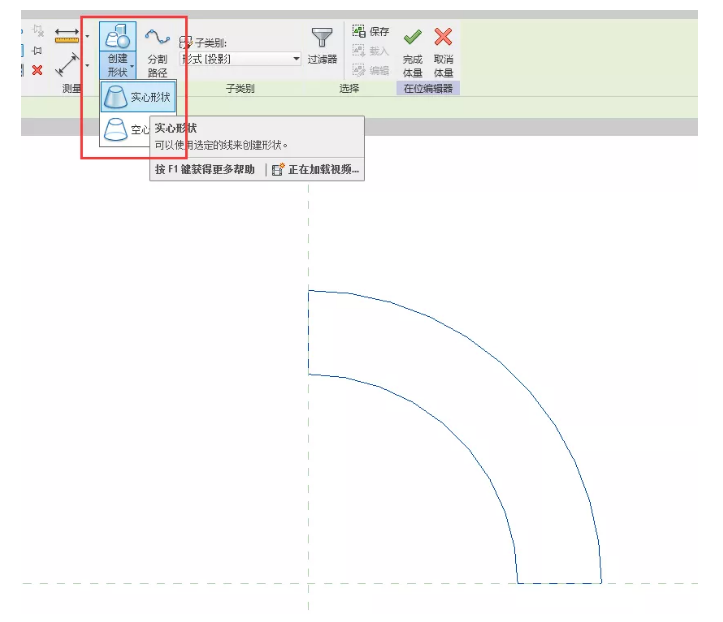Click the 选择 panel label

(x=349, y=88)
